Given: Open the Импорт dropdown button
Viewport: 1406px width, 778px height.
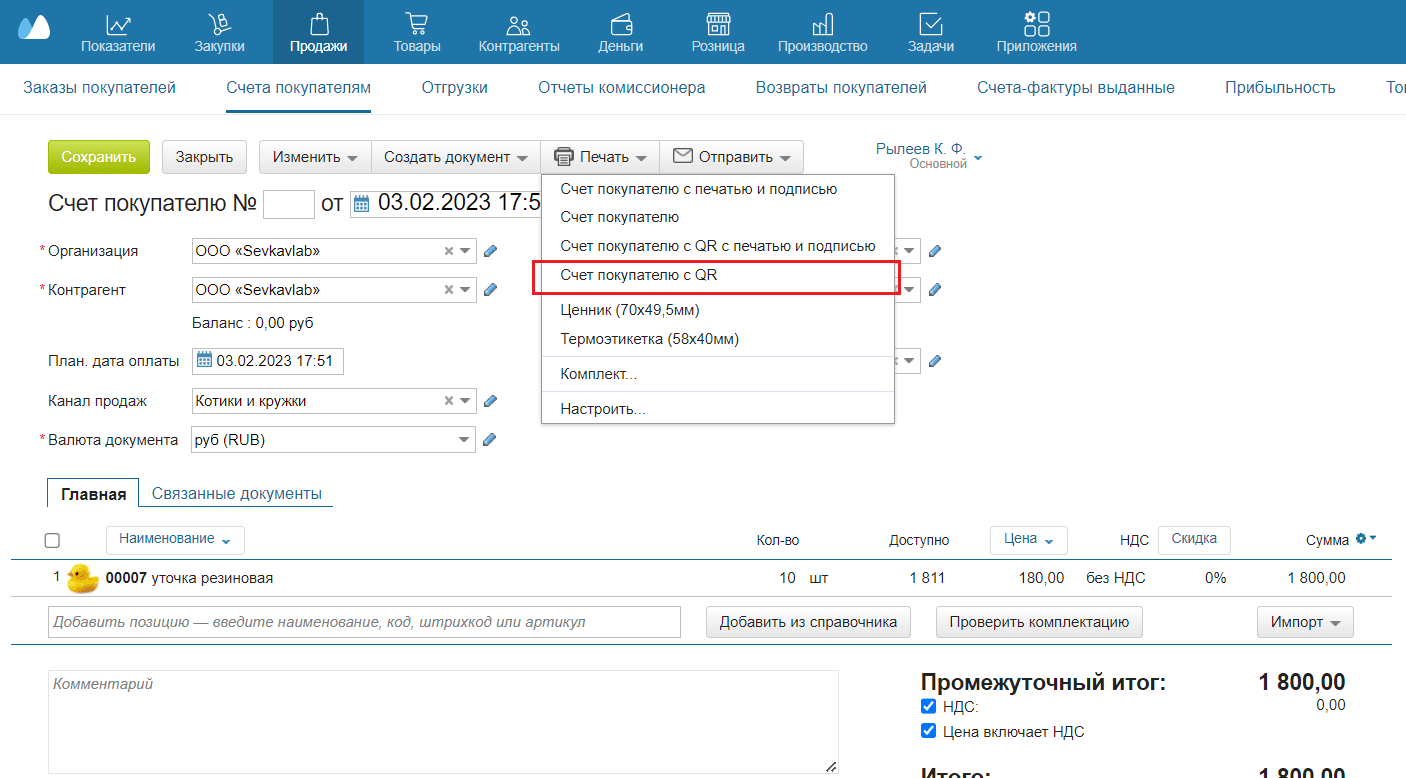Looking at the screenshot, I should 1304,622.
